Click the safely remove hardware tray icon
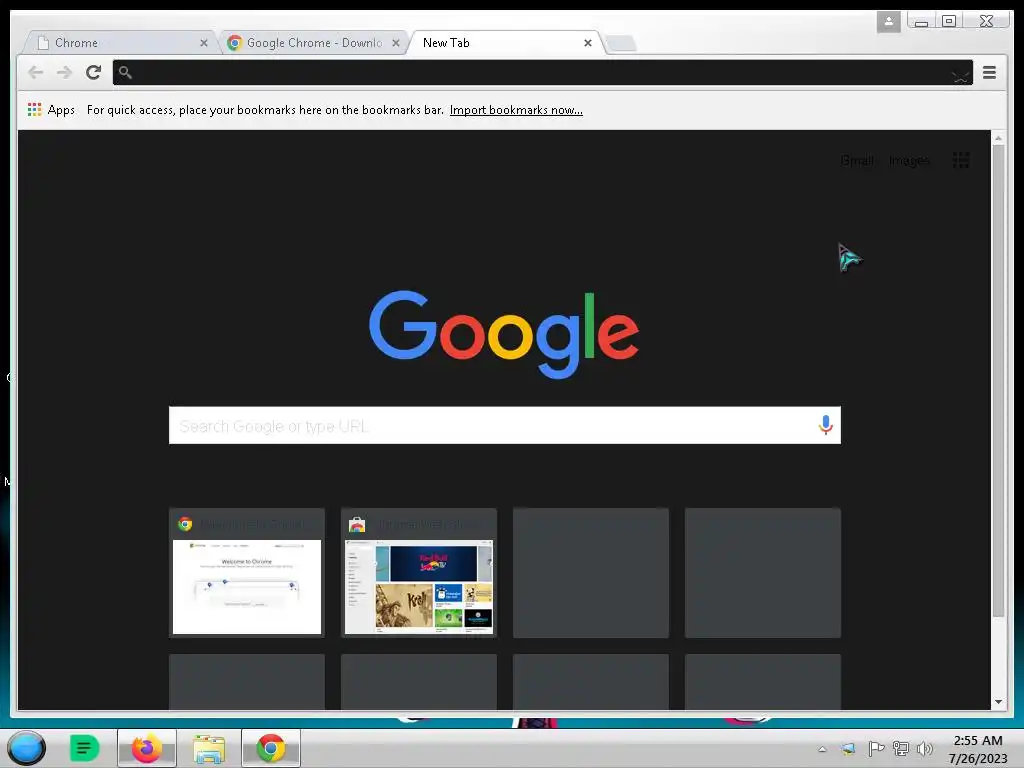 (x=848, y=748)
